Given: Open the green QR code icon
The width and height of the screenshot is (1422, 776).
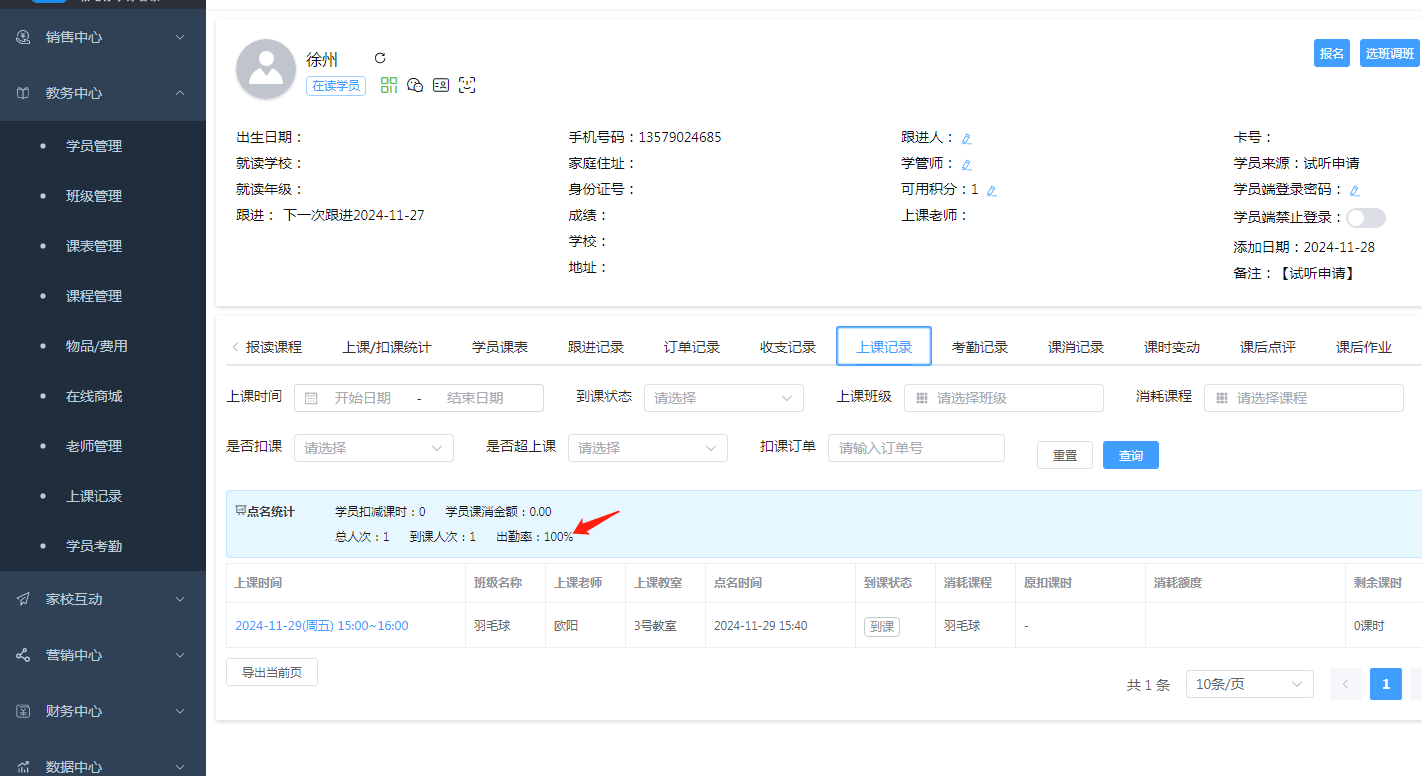Looking at the screenshot, I should pyautogui.click(x=389, y=85).
